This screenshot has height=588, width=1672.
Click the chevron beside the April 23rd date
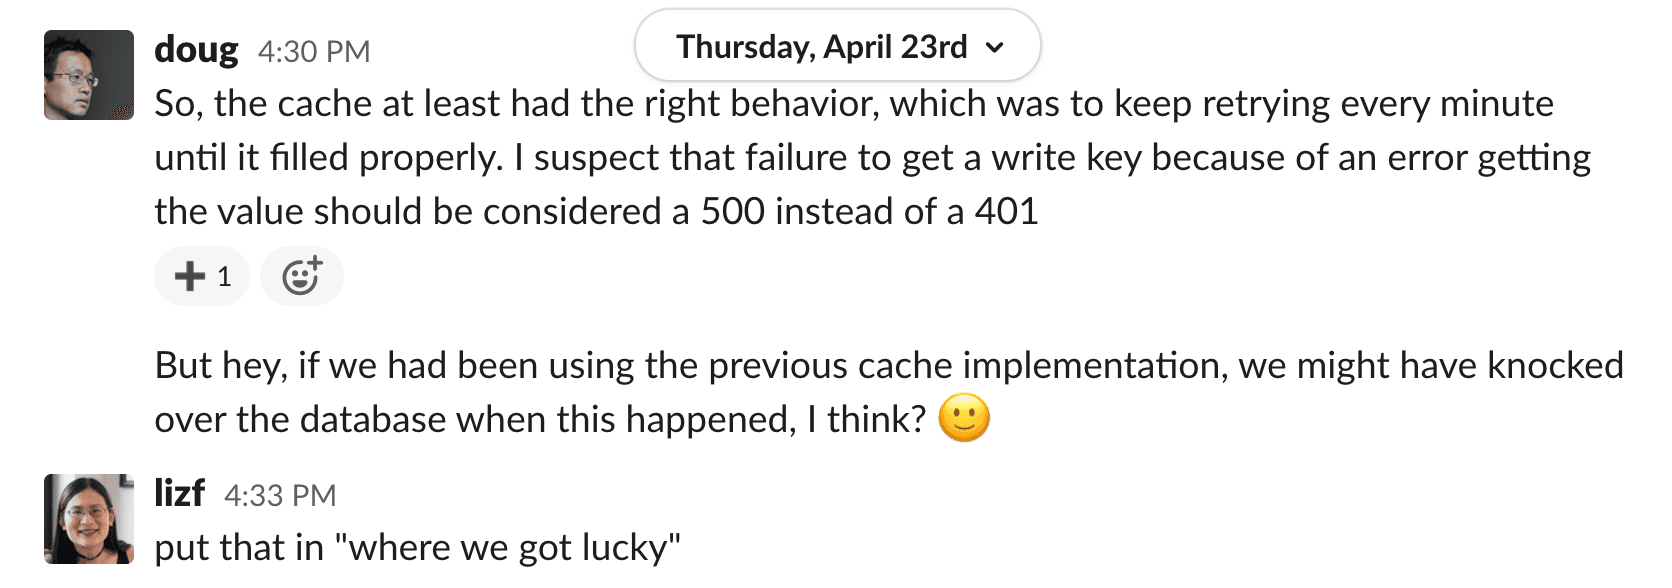point(994,47)
